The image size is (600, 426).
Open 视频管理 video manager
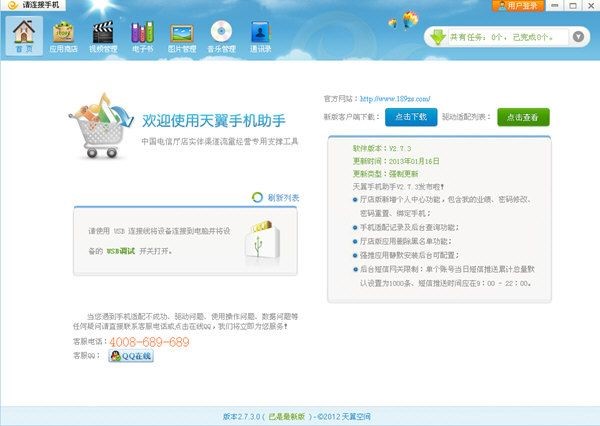pos(103,36)
